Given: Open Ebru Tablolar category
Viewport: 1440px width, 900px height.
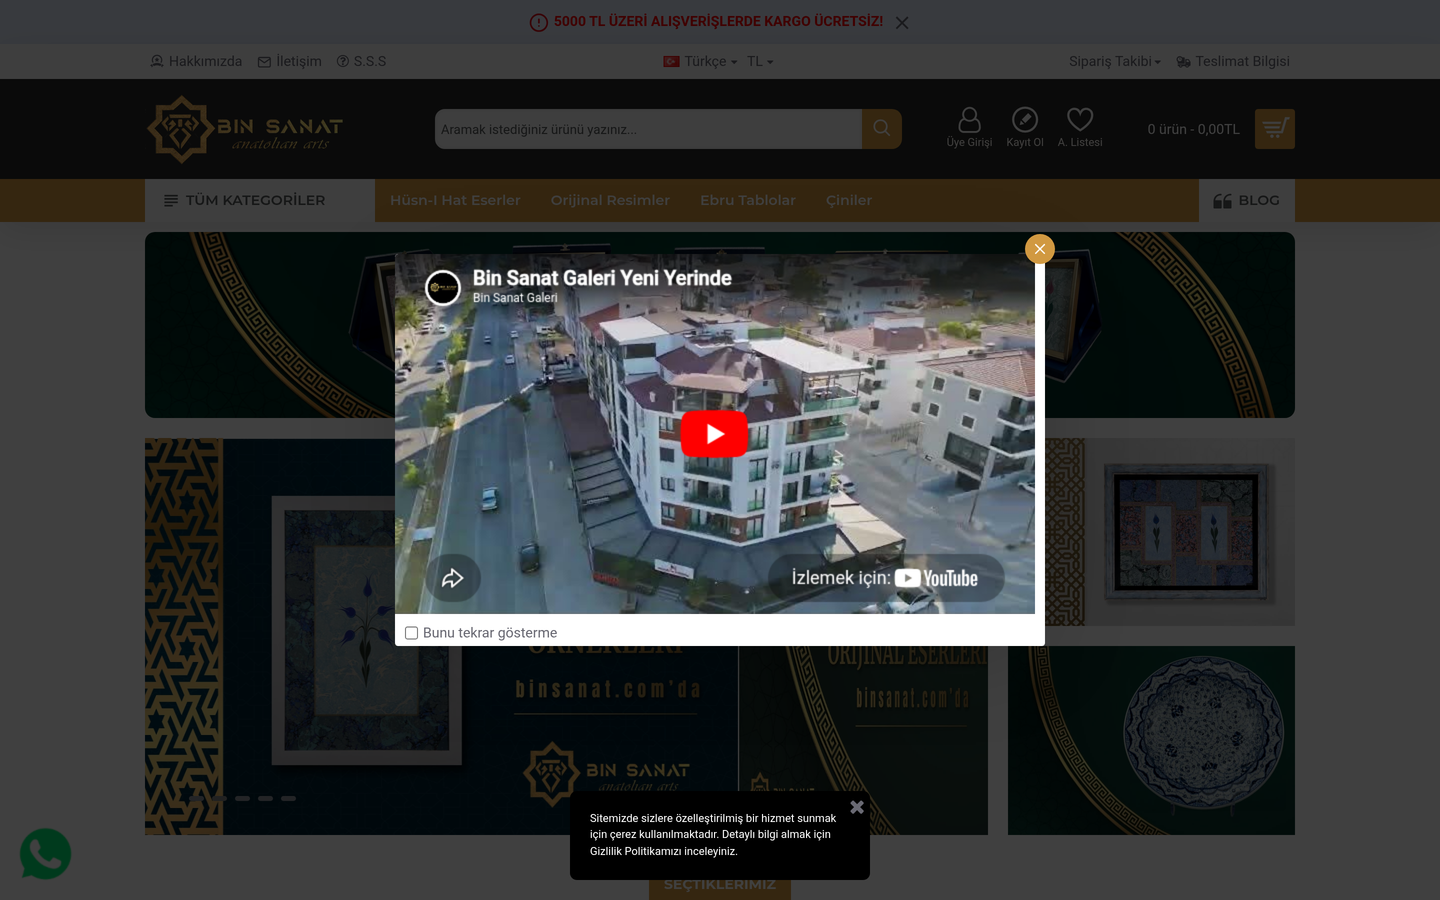Looking at the screenshot, I should coord(748,200).
